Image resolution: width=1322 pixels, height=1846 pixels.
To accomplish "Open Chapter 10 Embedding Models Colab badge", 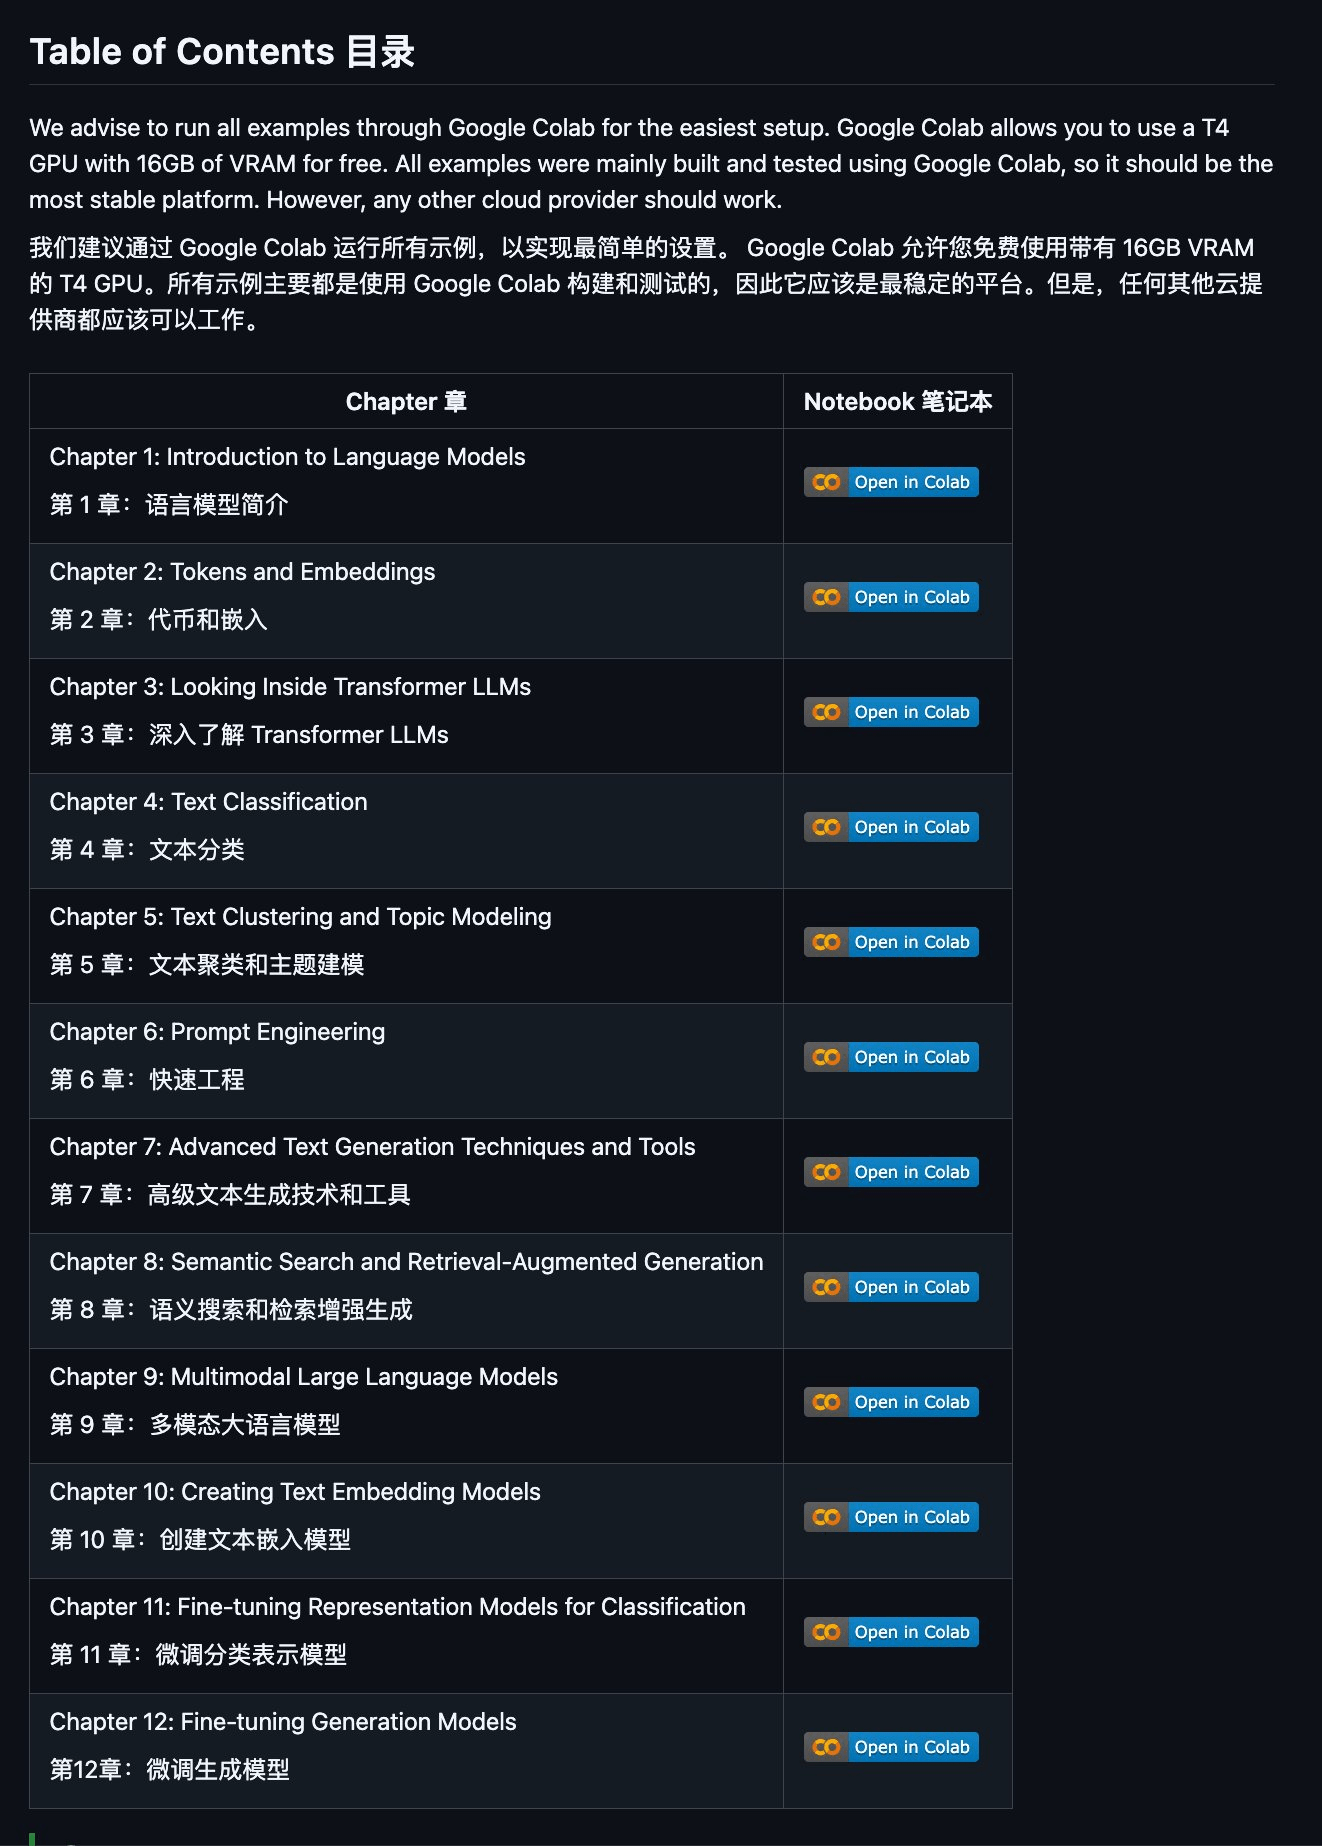I will click(x=891, y=1517).
